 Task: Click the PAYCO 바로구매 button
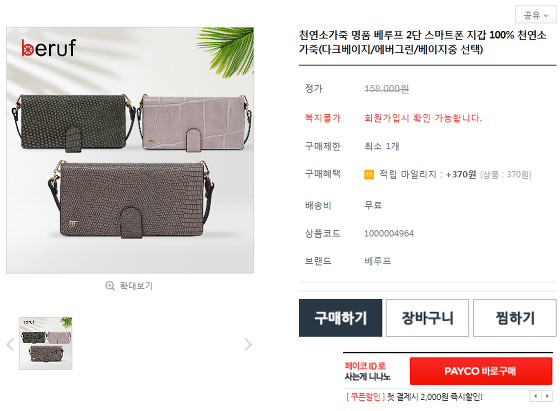point(481,371)
